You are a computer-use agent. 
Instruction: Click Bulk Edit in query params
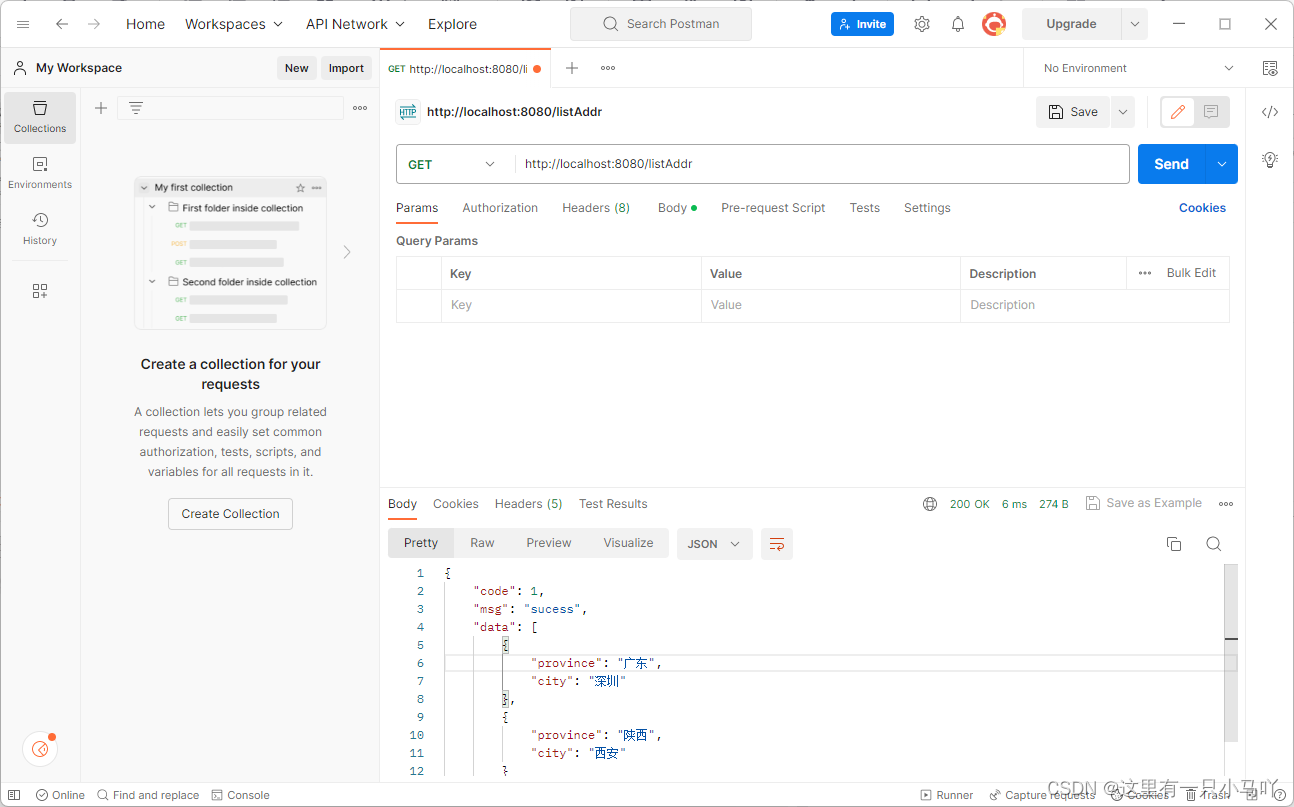tap(1191, 273)
